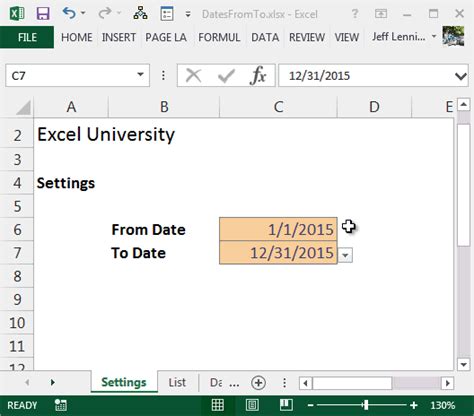Click the To Date label cell
The width and height of the screenshot is (474, 416).
(x=138, y=253)
